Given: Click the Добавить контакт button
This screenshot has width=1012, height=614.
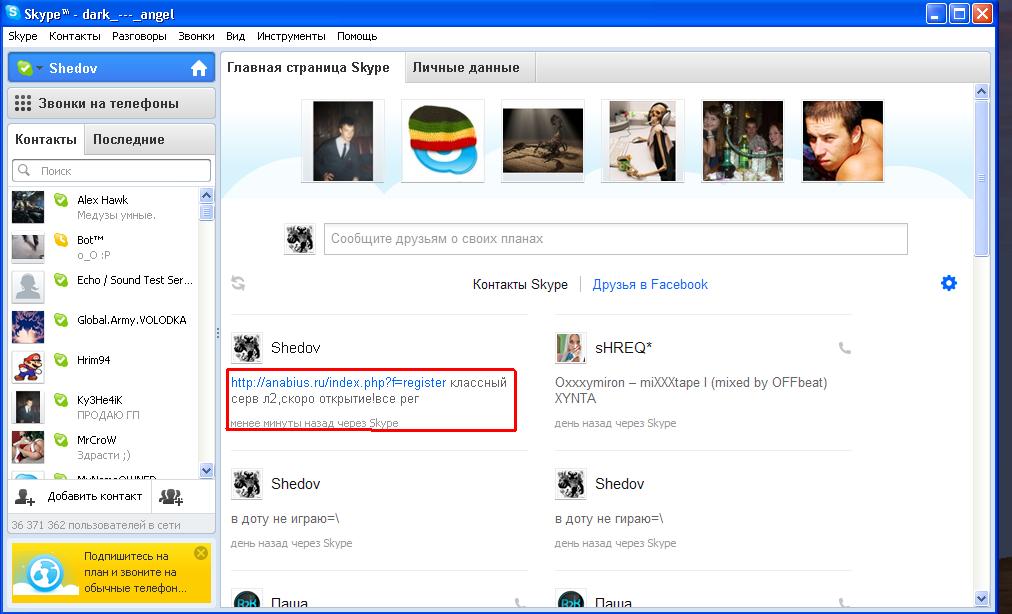Looking at the screenshot, I should tap(79, 496).
